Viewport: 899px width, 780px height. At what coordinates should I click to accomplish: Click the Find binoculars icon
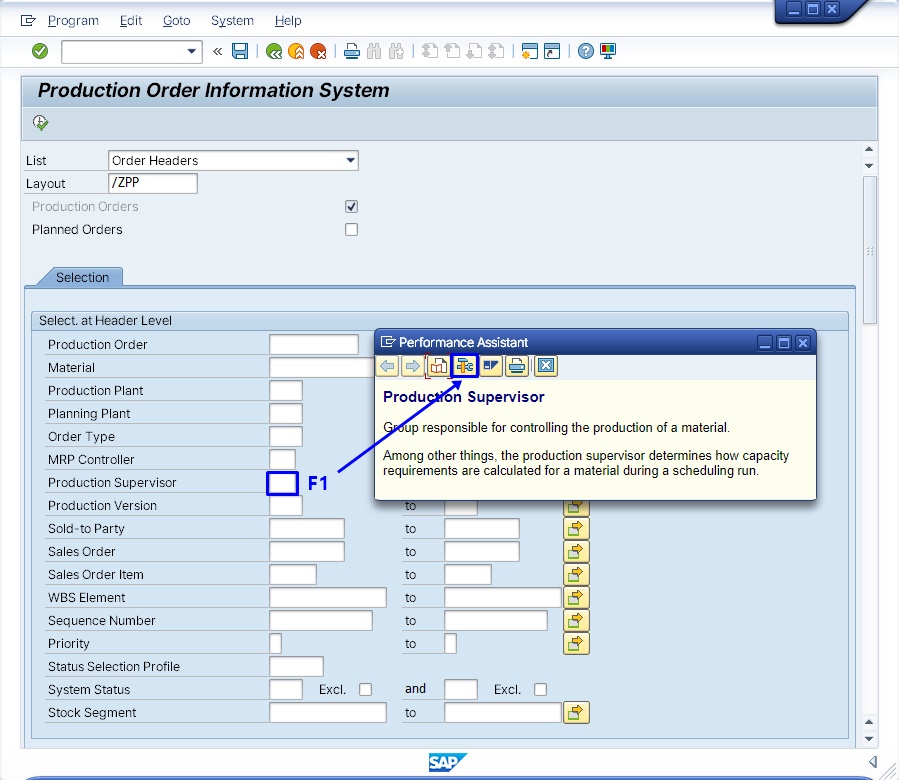(x=374, y=52)
